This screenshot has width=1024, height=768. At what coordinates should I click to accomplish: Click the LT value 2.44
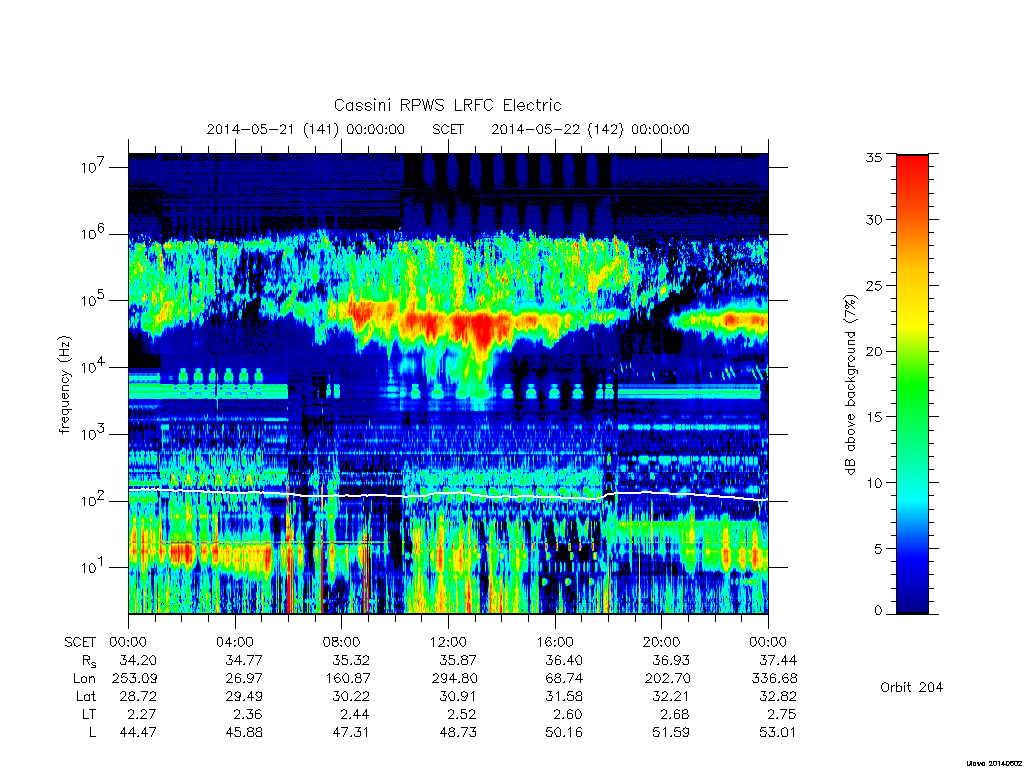tap(355, 714)
